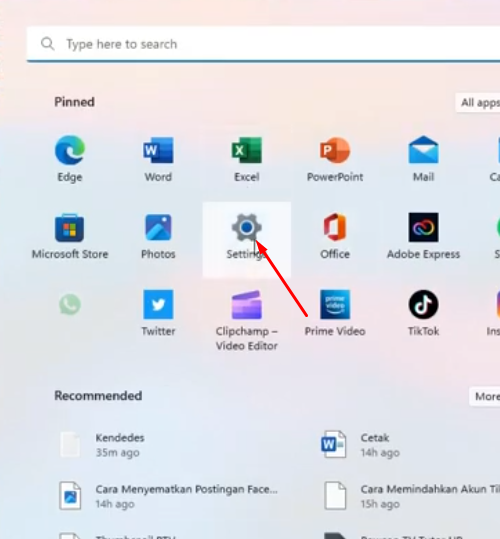Open the TikTok app
500x539 pixels.
[423, 313]
